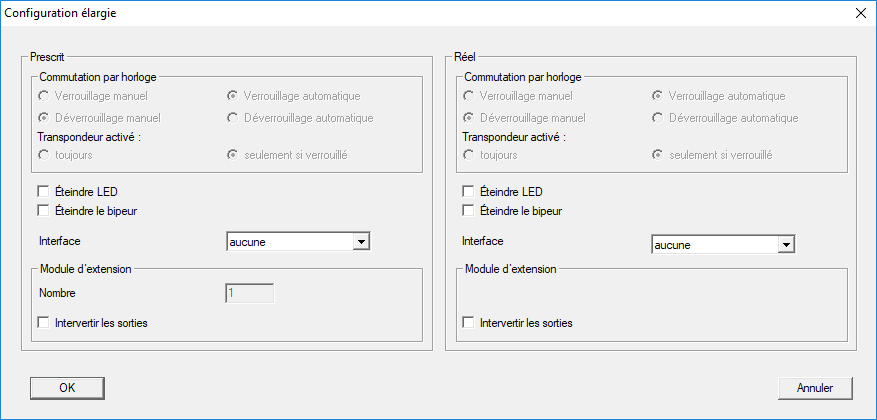Click the Nombre field in Module d'extension

(x=249, y=294)
